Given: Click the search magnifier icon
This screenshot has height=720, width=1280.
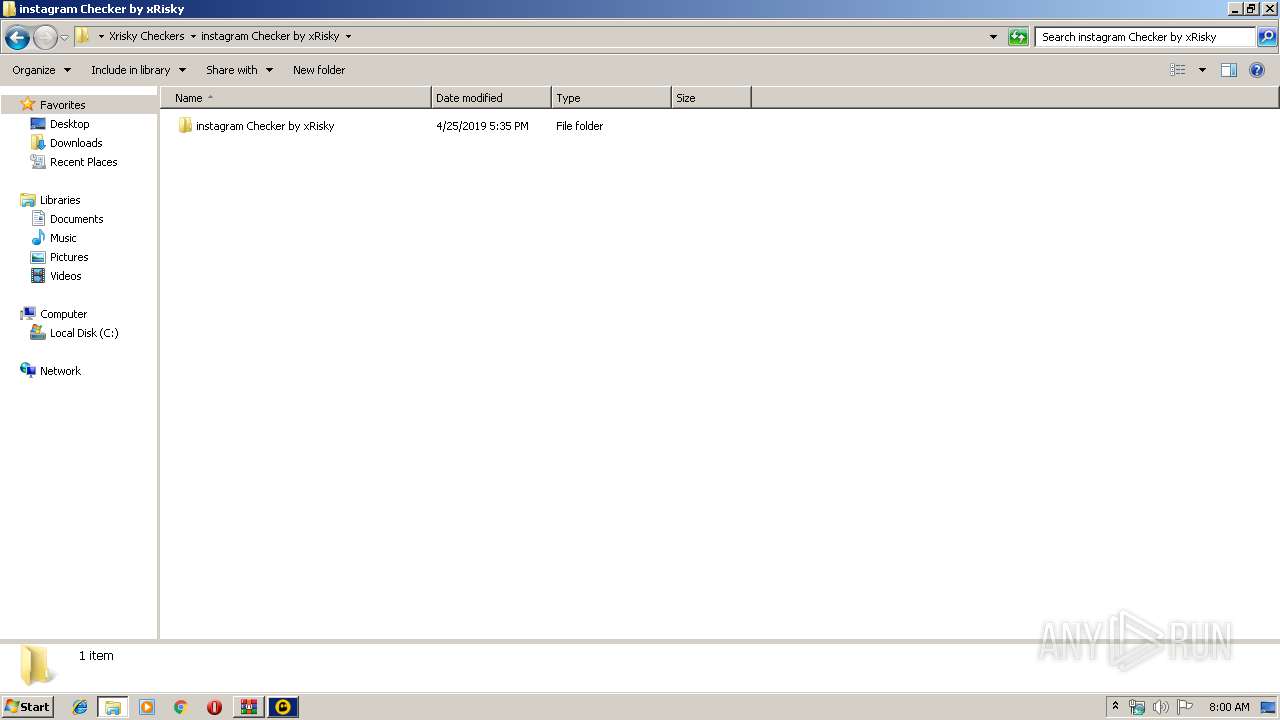Looking at the screenshot, I should coord(1267,37).
